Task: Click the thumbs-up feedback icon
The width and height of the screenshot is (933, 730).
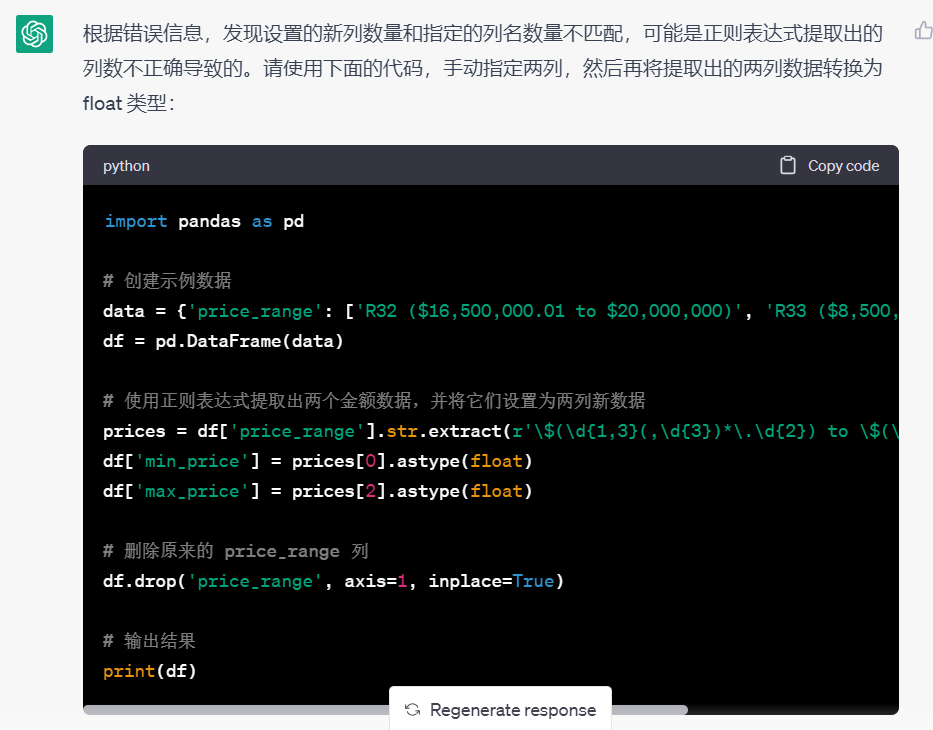Action: click(x=923, y=30)
